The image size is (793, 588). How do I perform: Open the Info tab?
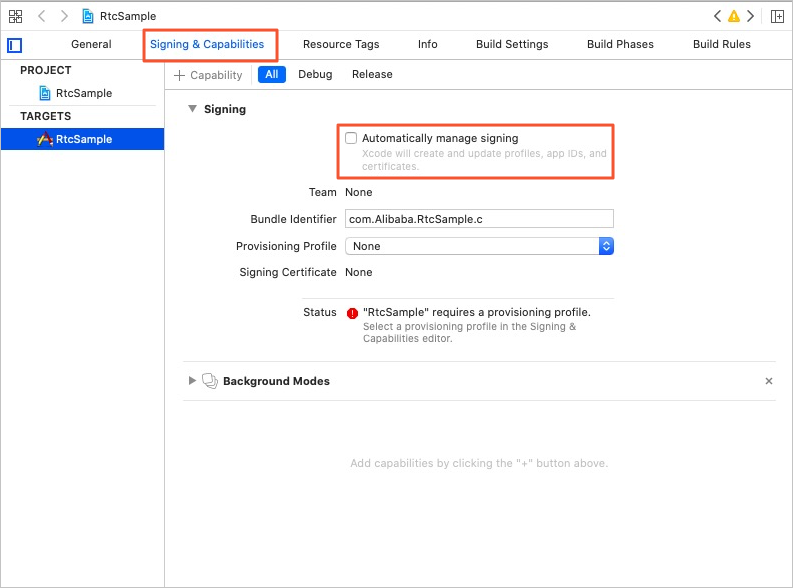point(427,44)
